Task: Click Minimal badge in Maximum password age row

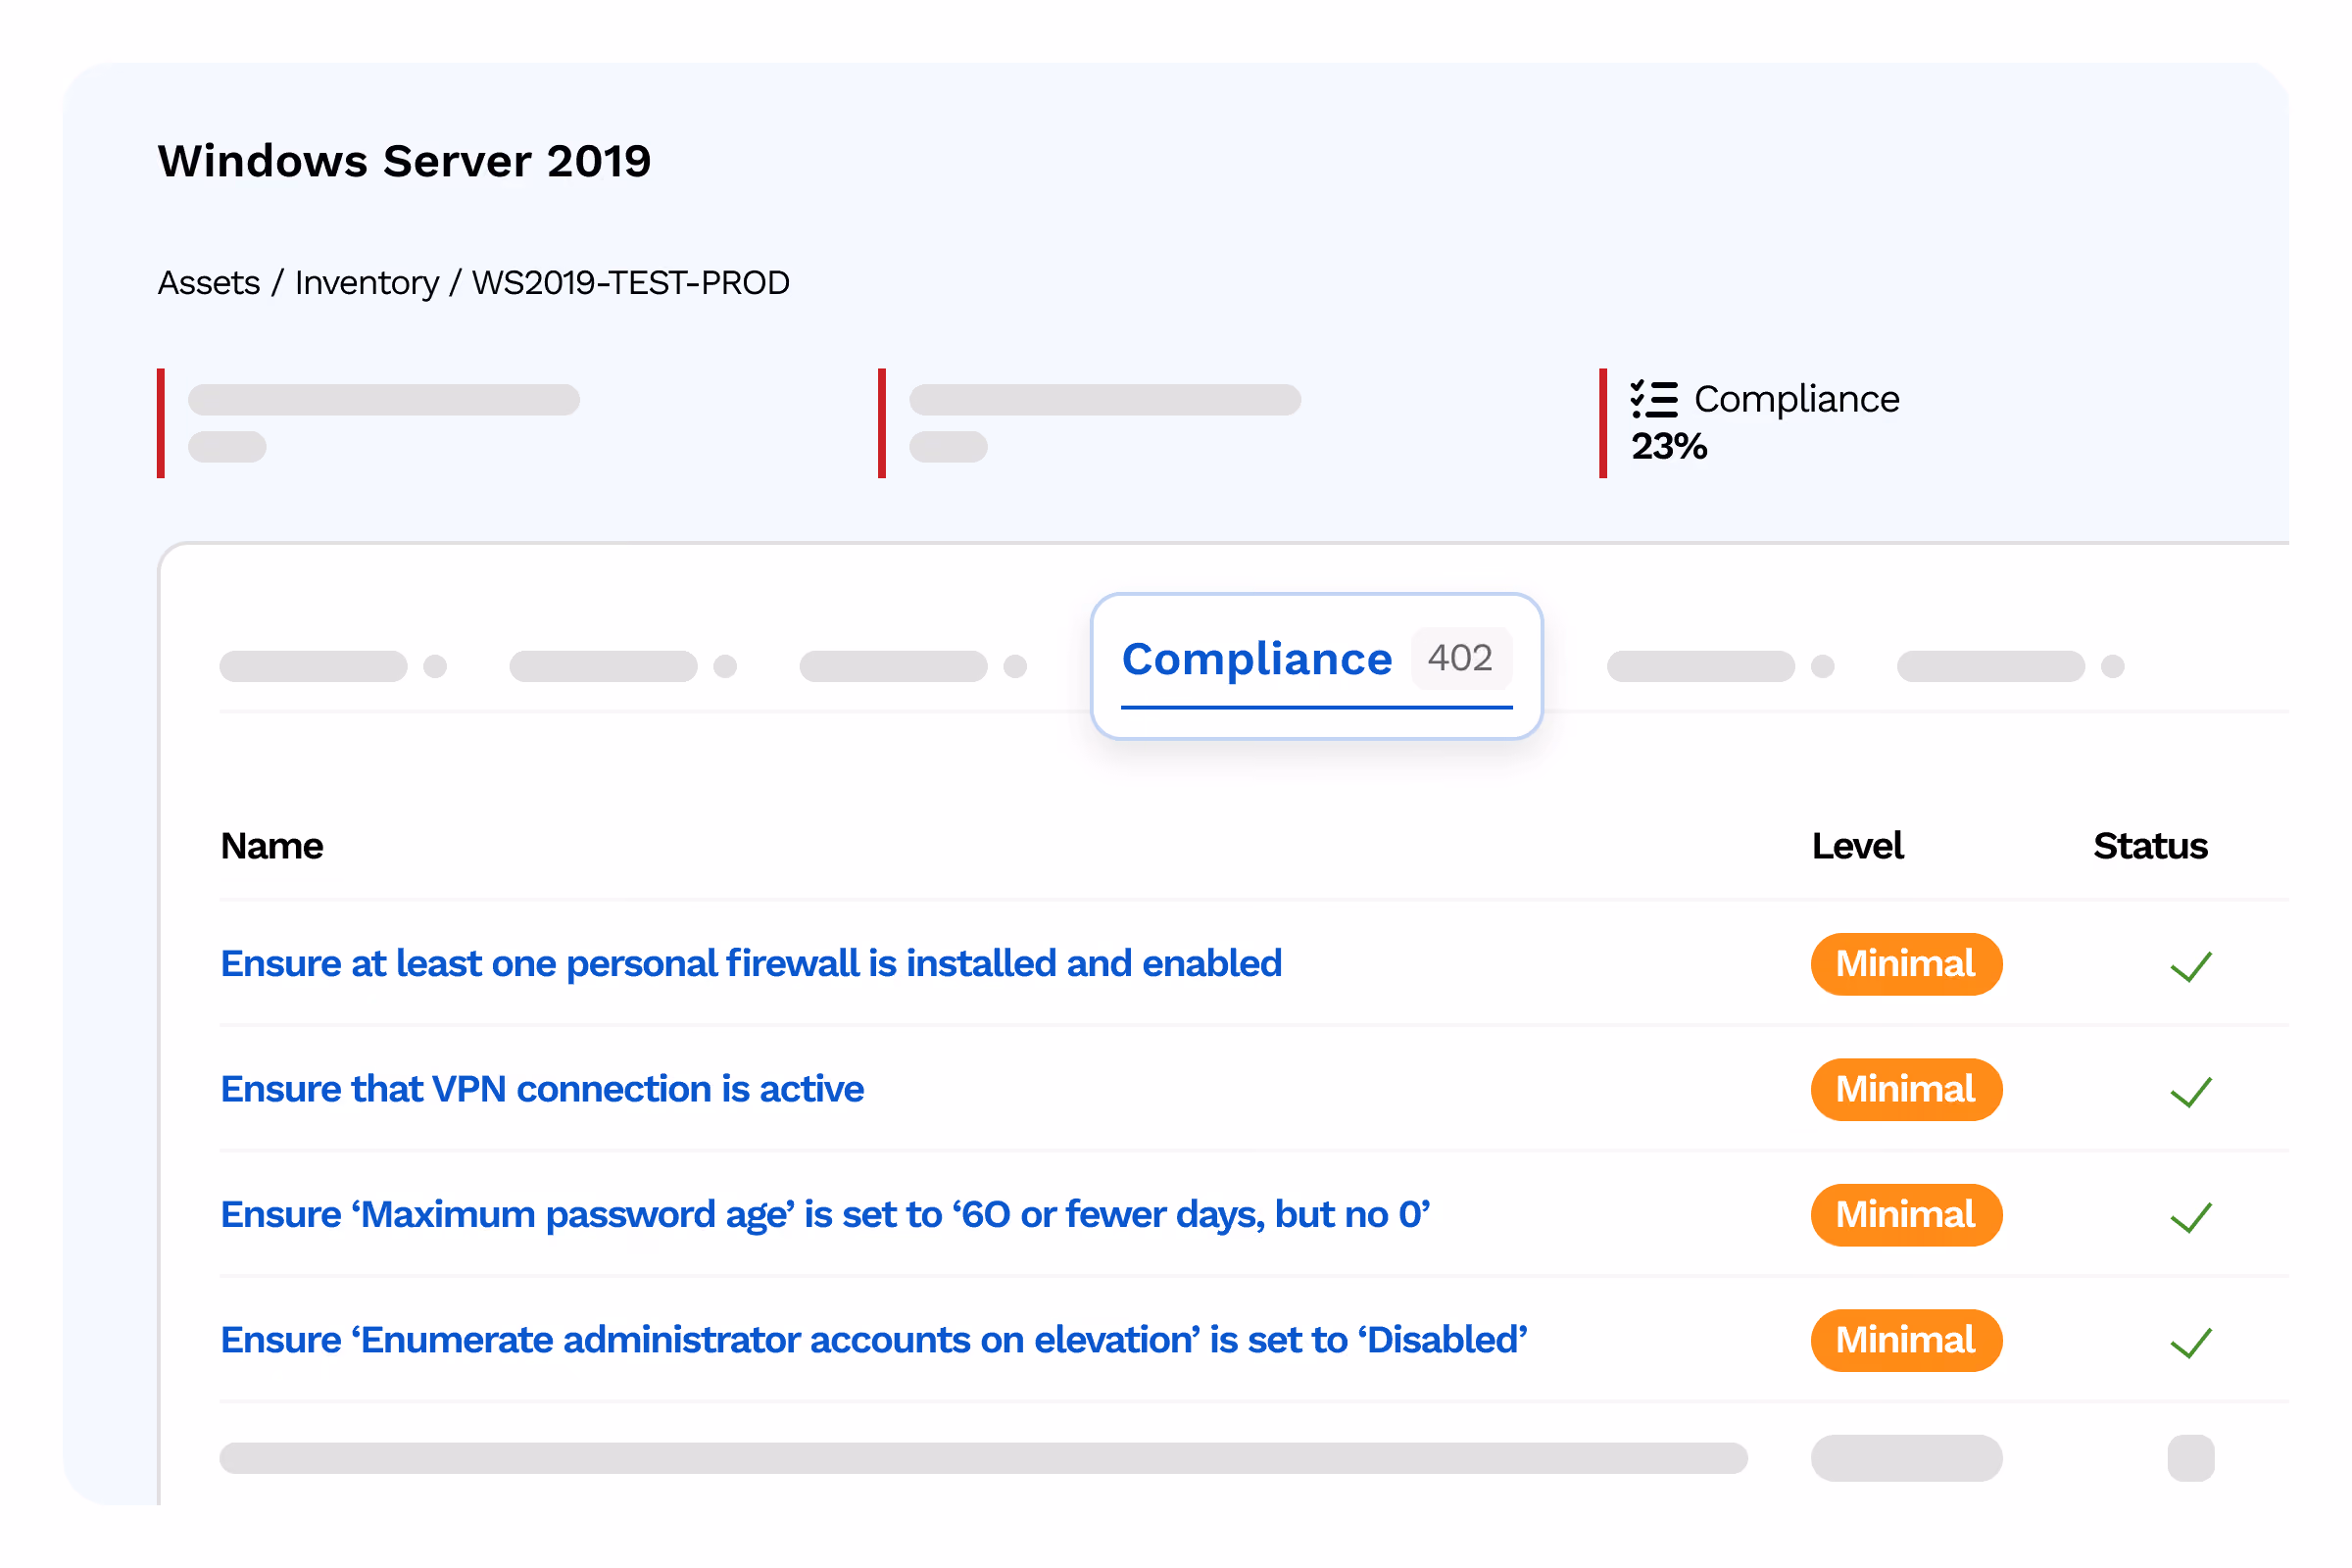Action: [1906, 1215]
